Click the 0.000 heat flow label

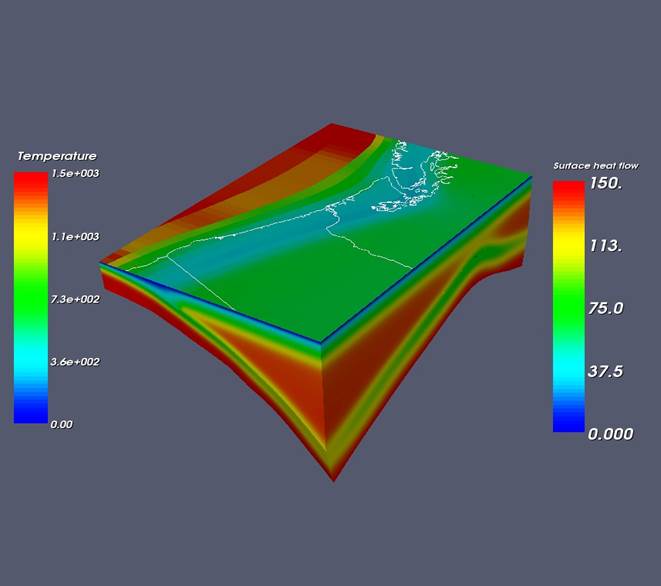coord(610,434)
